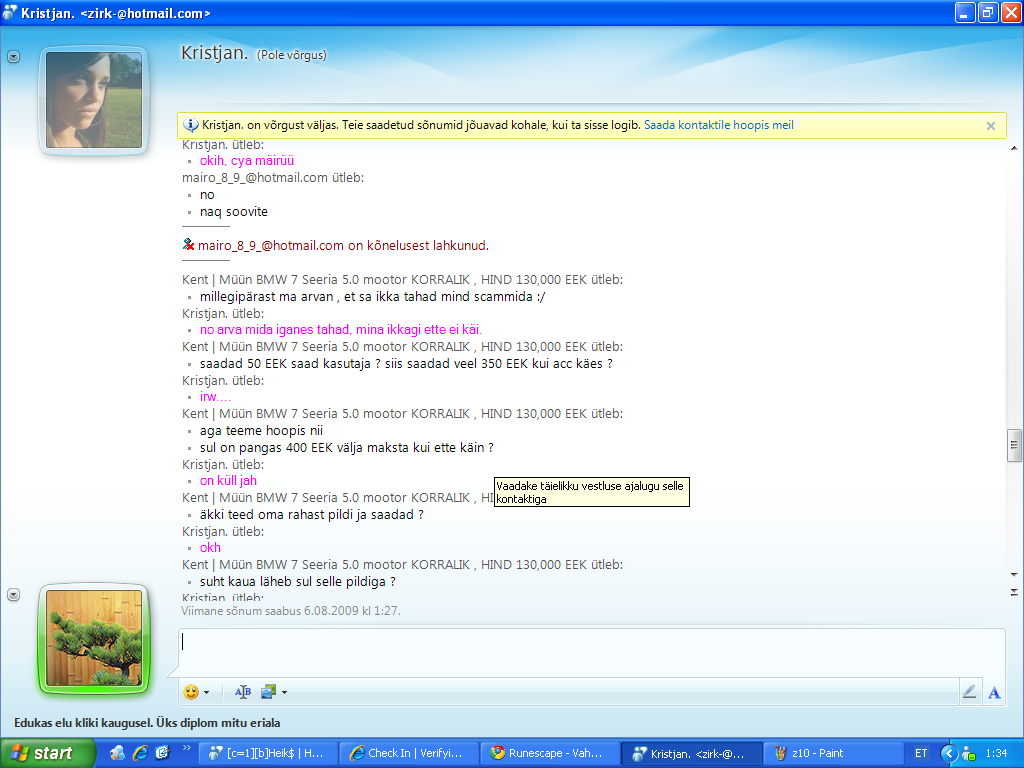Launch Internet Explorer from quick launch
Image resolution: width=1024 pixels, height=768 pixels.
coord(140,753)
